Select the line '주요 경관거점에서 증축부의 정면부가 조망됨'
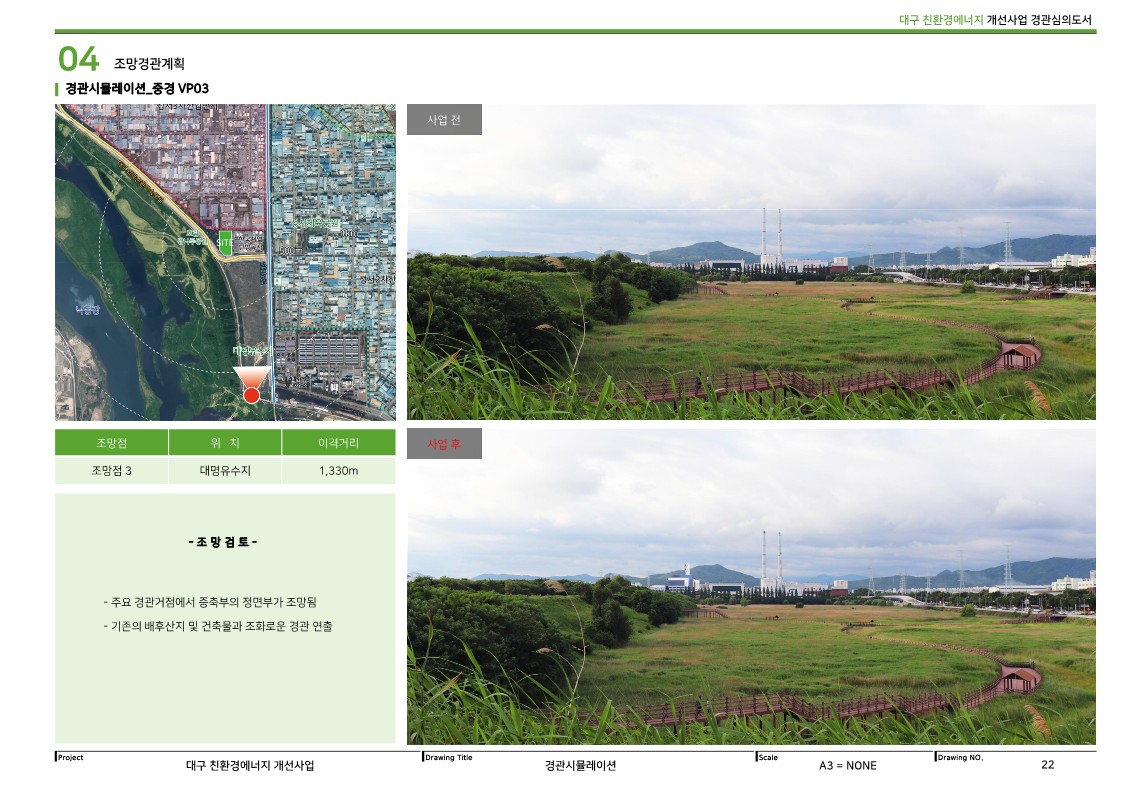1122x794 pixels. (213, 602)
